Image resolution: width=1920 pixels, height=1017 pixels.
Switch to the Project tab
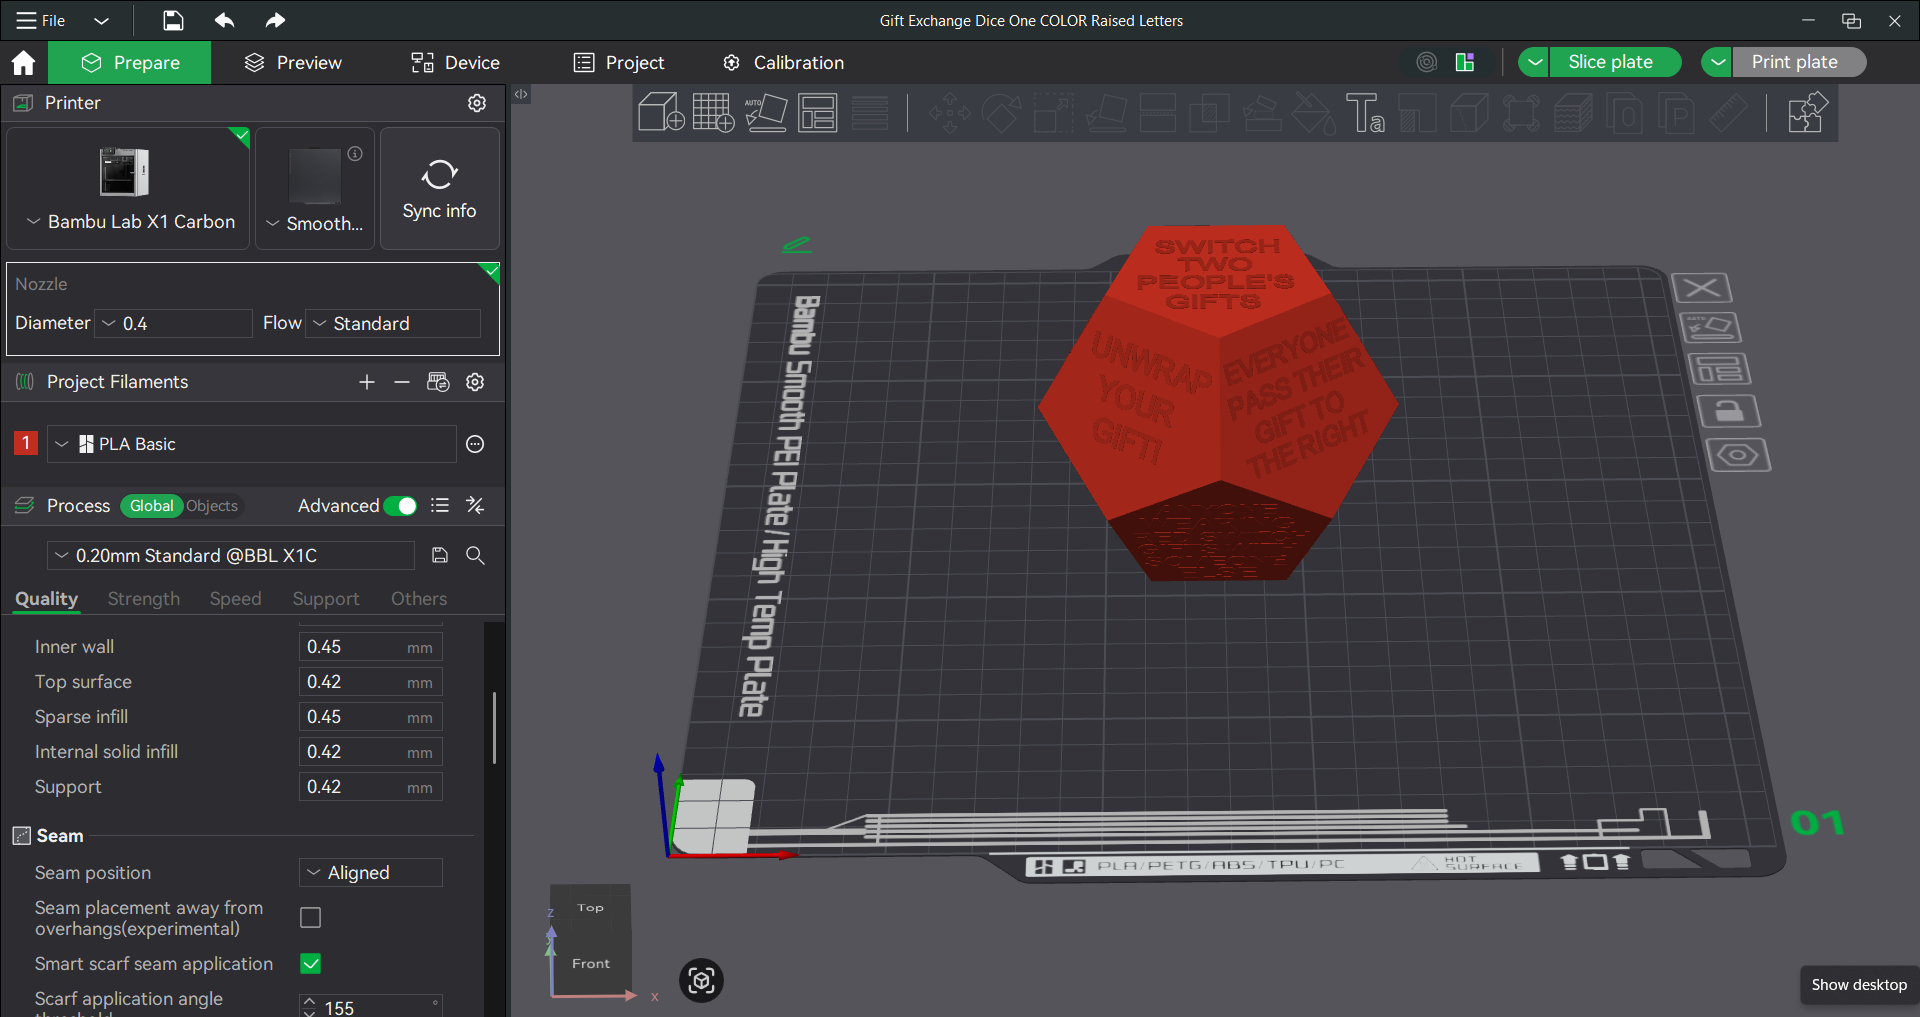click(619, 62)
